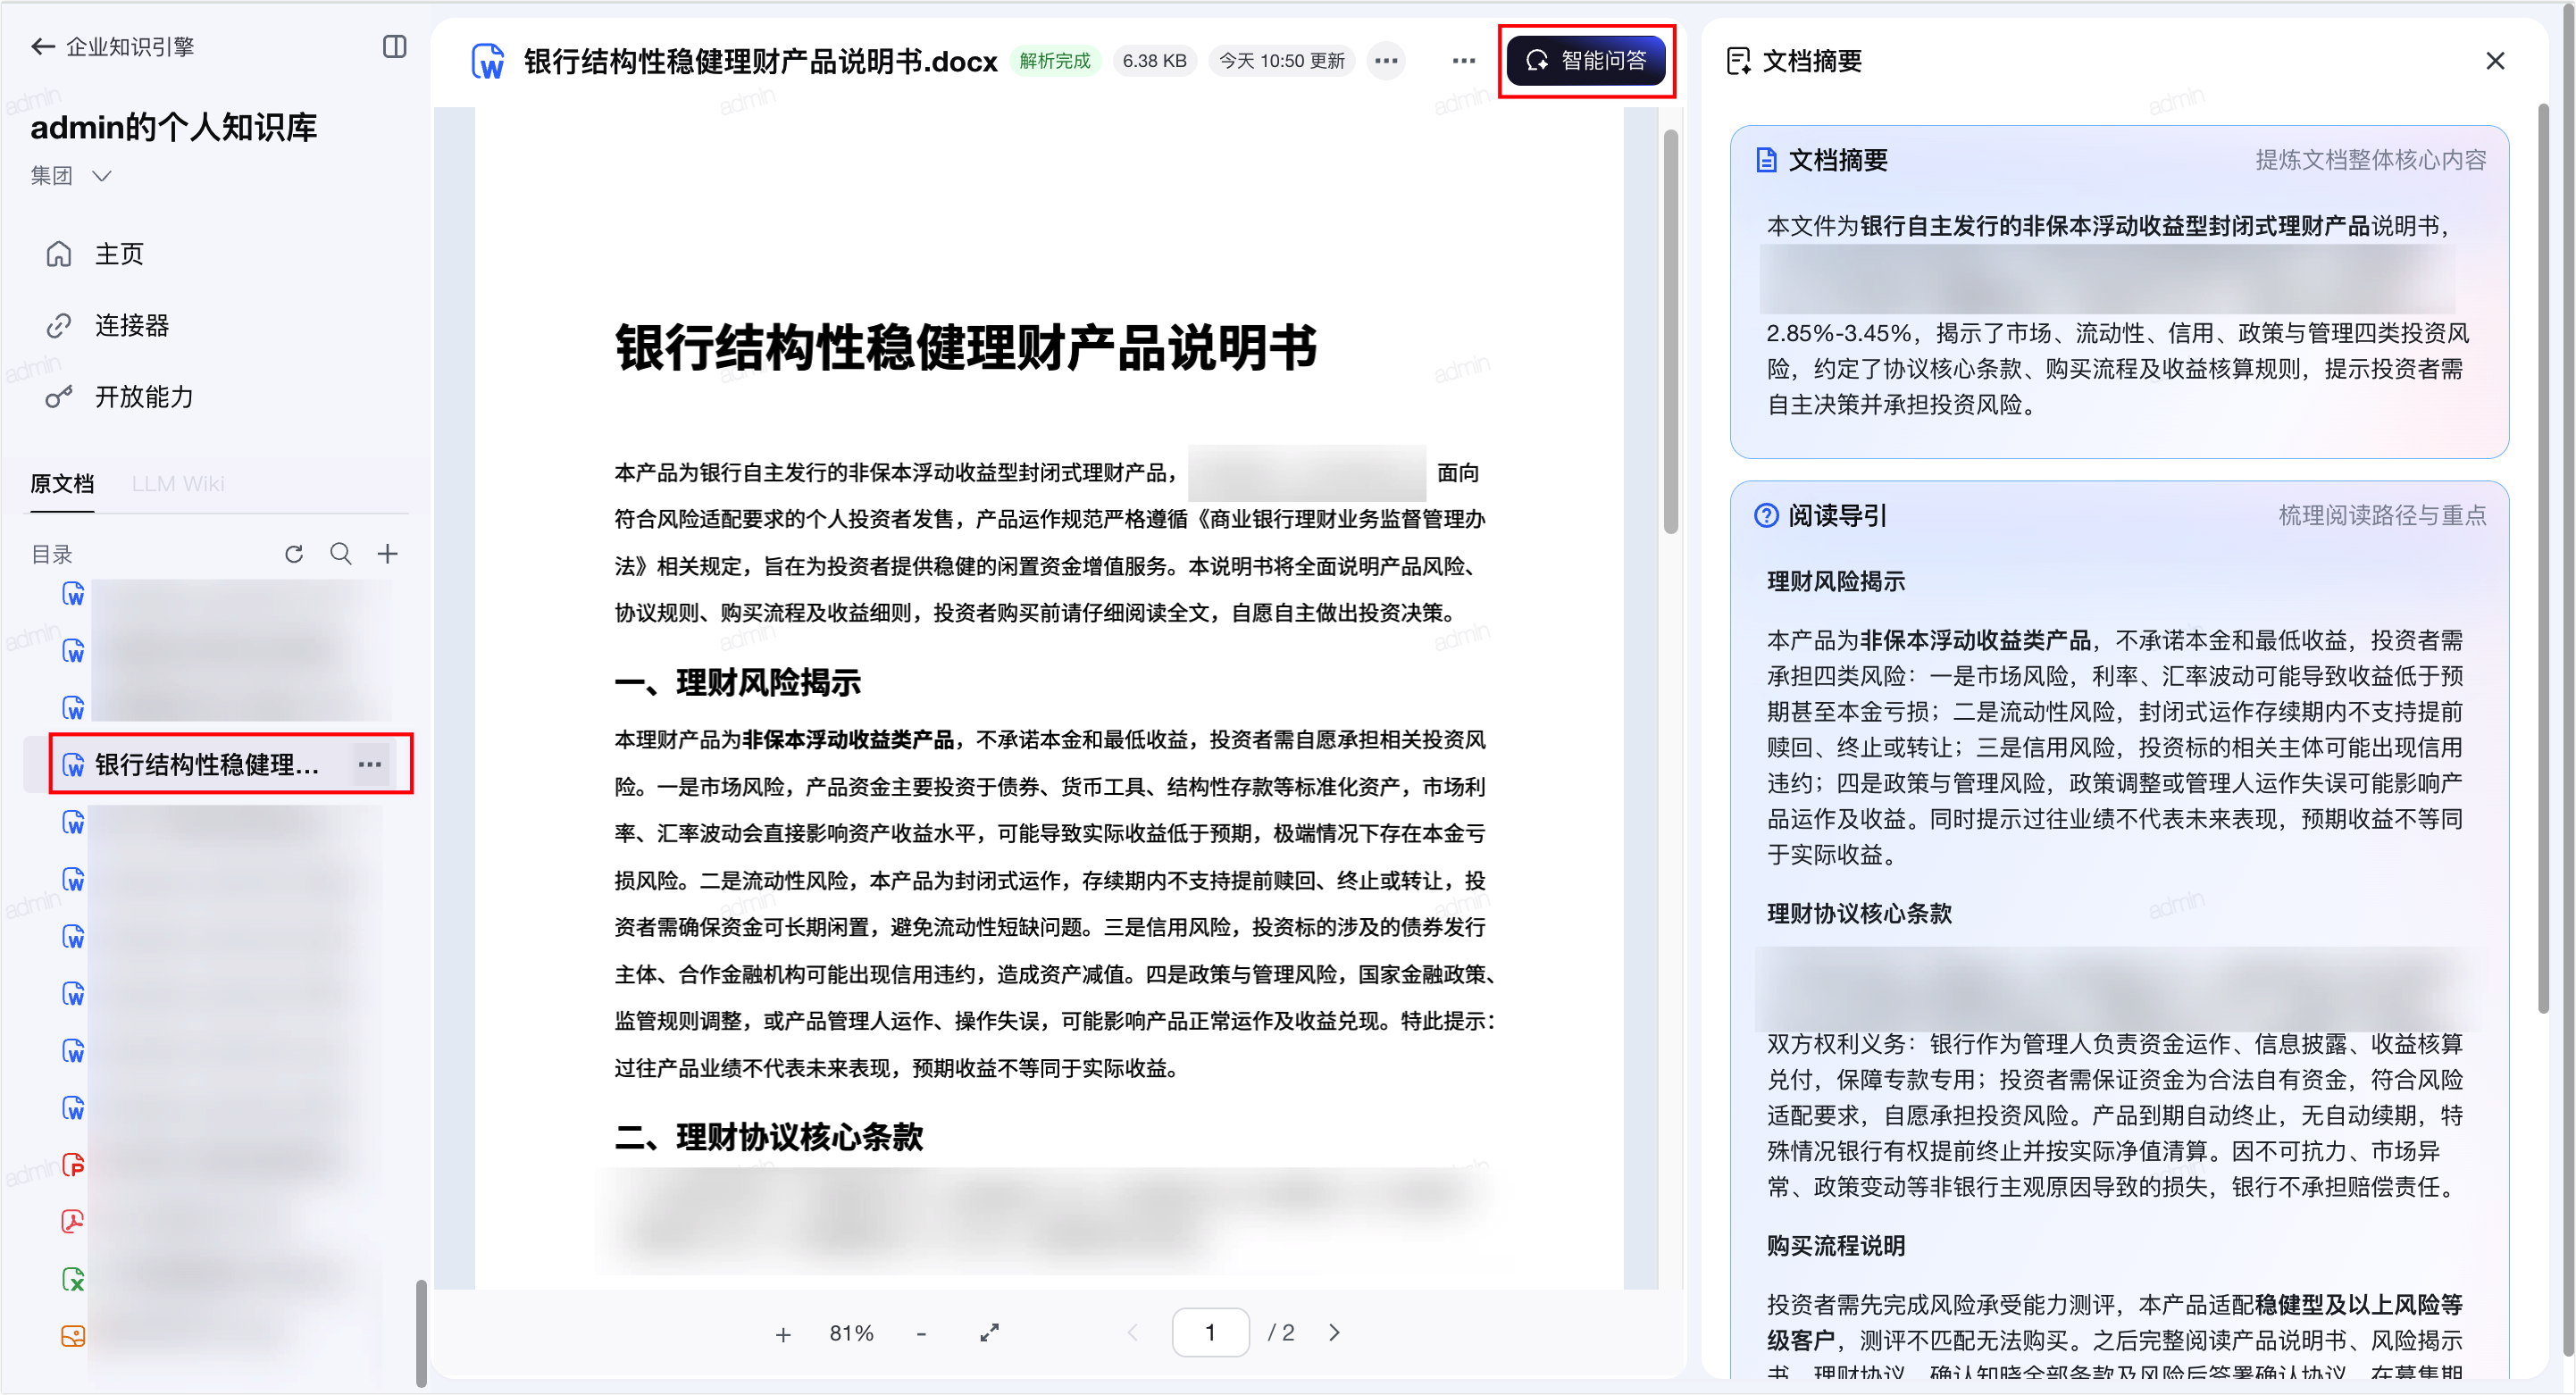Open the plain three-dot menu in header
Screen dimensions: 2576x1395
[x=1464, y=61]
